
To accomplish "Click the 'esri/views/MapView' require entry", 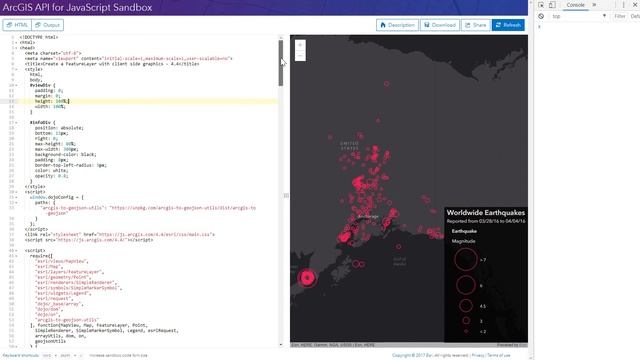I will [62, 261].
